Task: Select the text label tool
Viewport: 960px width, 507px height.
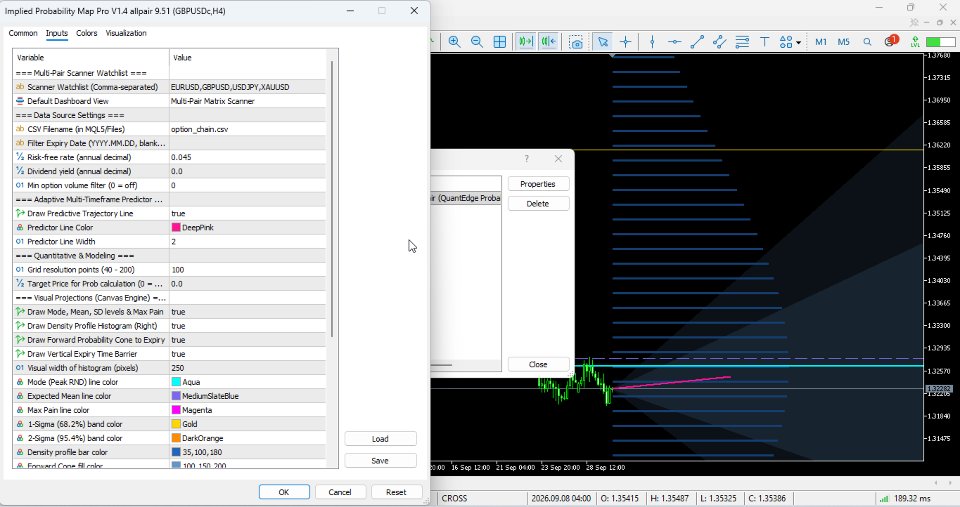Action: click(x=764, y=42)
